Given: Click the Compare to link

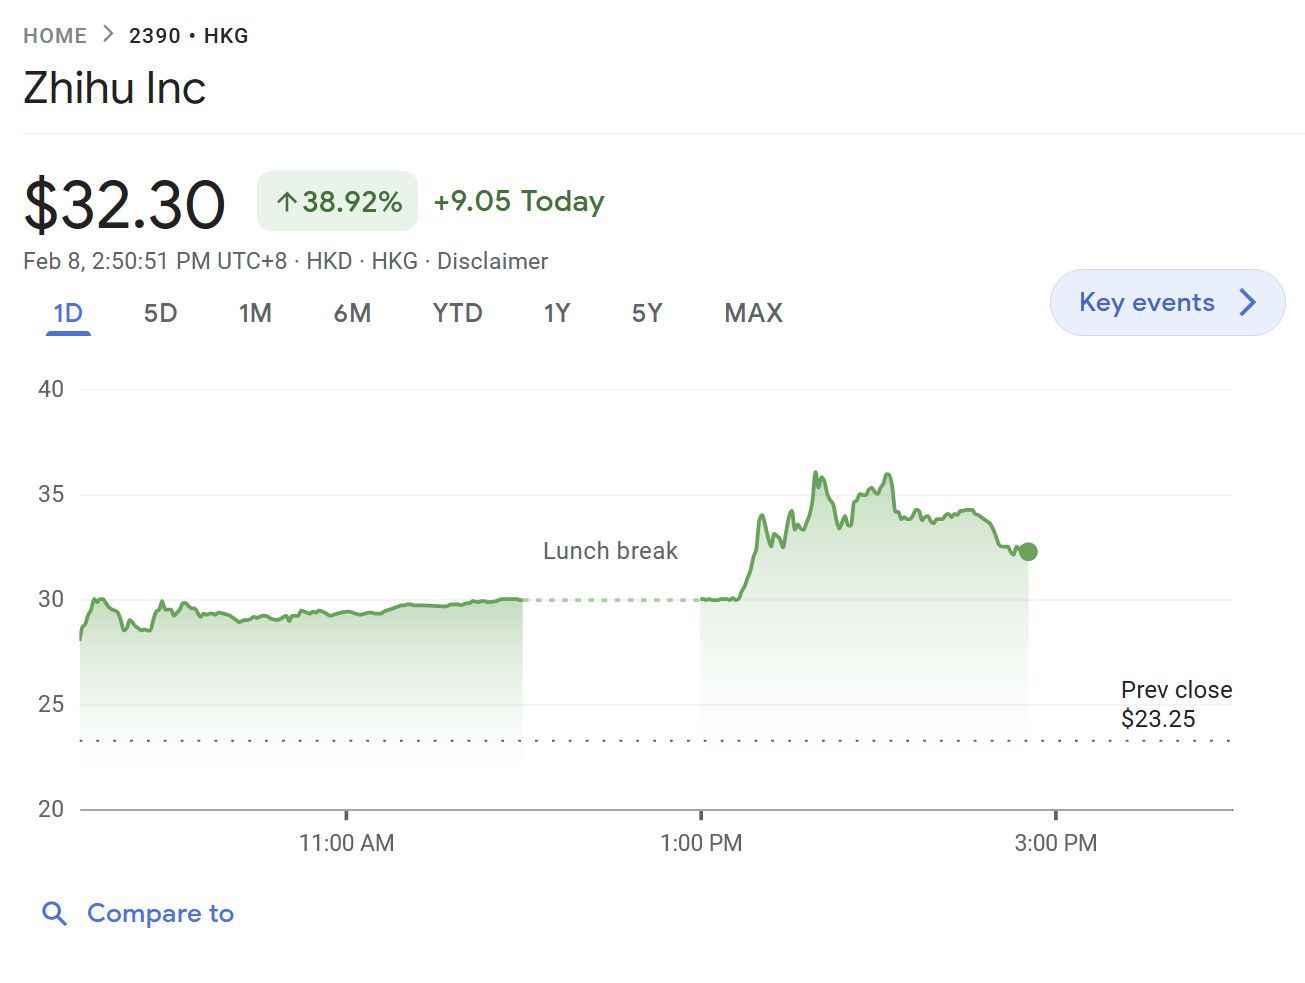Looking at the screenshot, I should tap(160, 913).
